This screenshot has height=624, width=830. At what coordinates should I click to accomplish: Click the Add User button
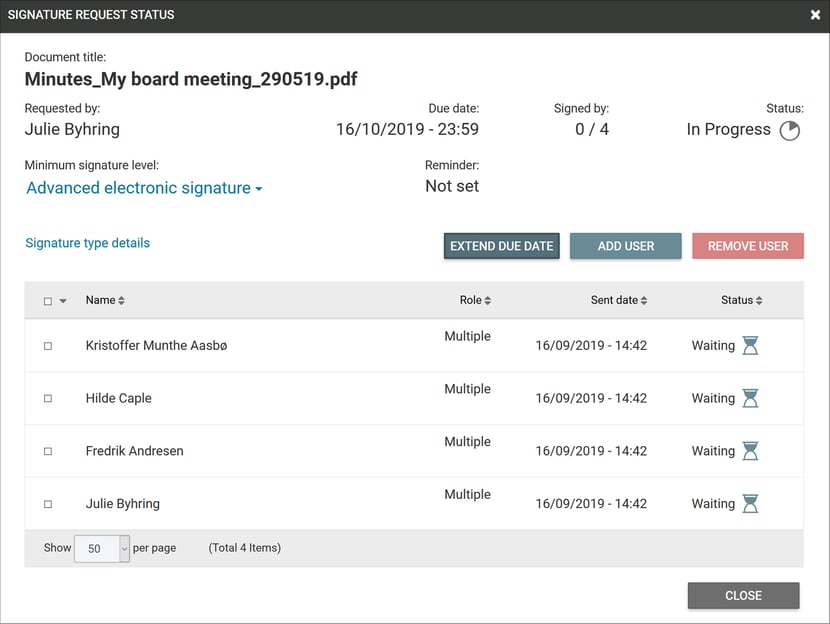(x=626, y=246)
